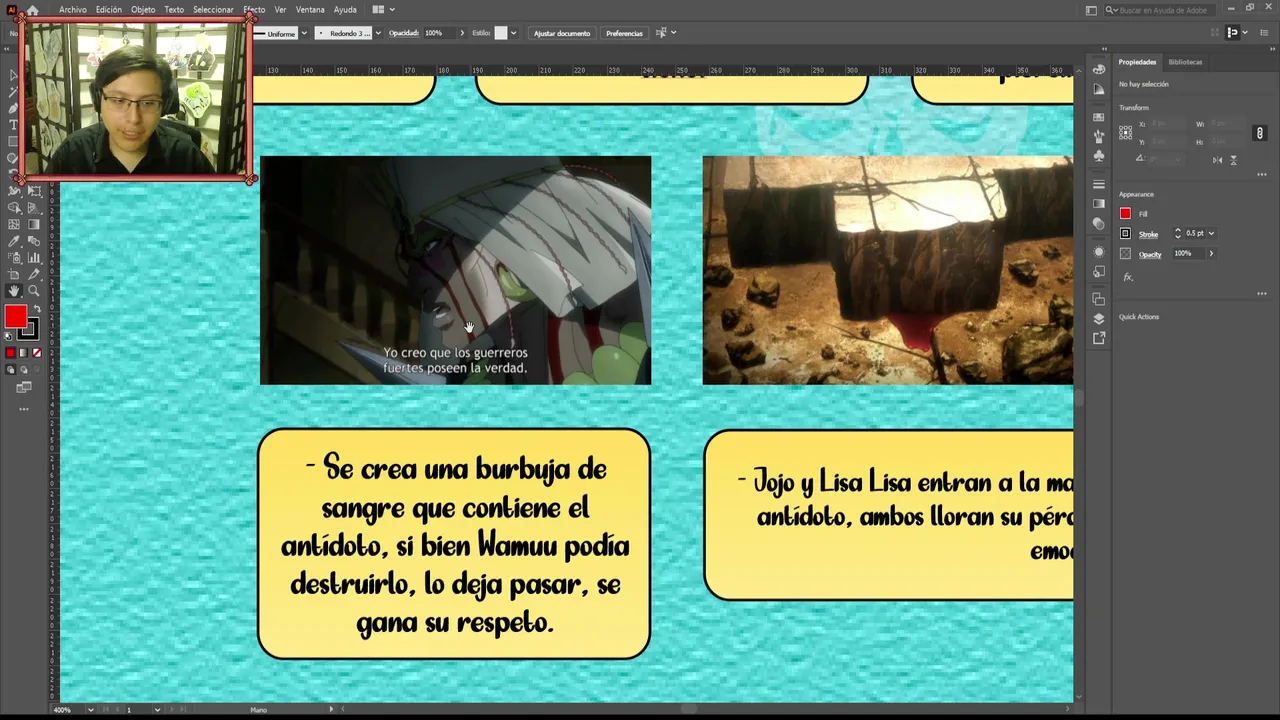The height and width of the screenshot is (720, 1280).
Task: Expand the Opacity 100% arrow in Appearance
Action: (x=1211, y=253)
